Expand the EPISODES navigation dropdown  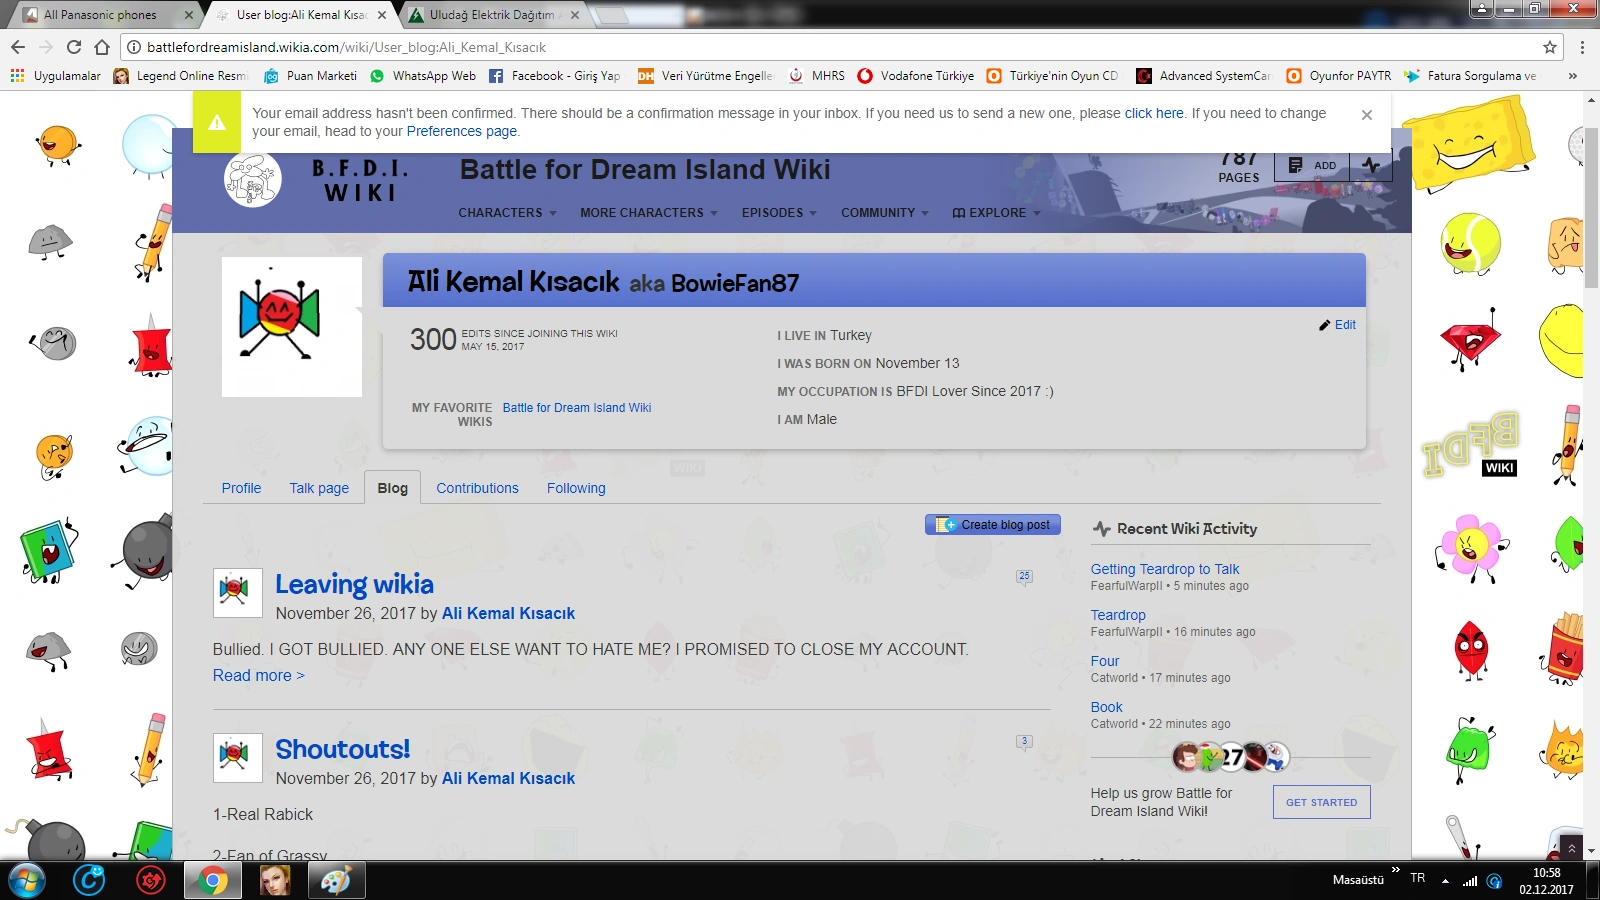[x=779, y=213]
